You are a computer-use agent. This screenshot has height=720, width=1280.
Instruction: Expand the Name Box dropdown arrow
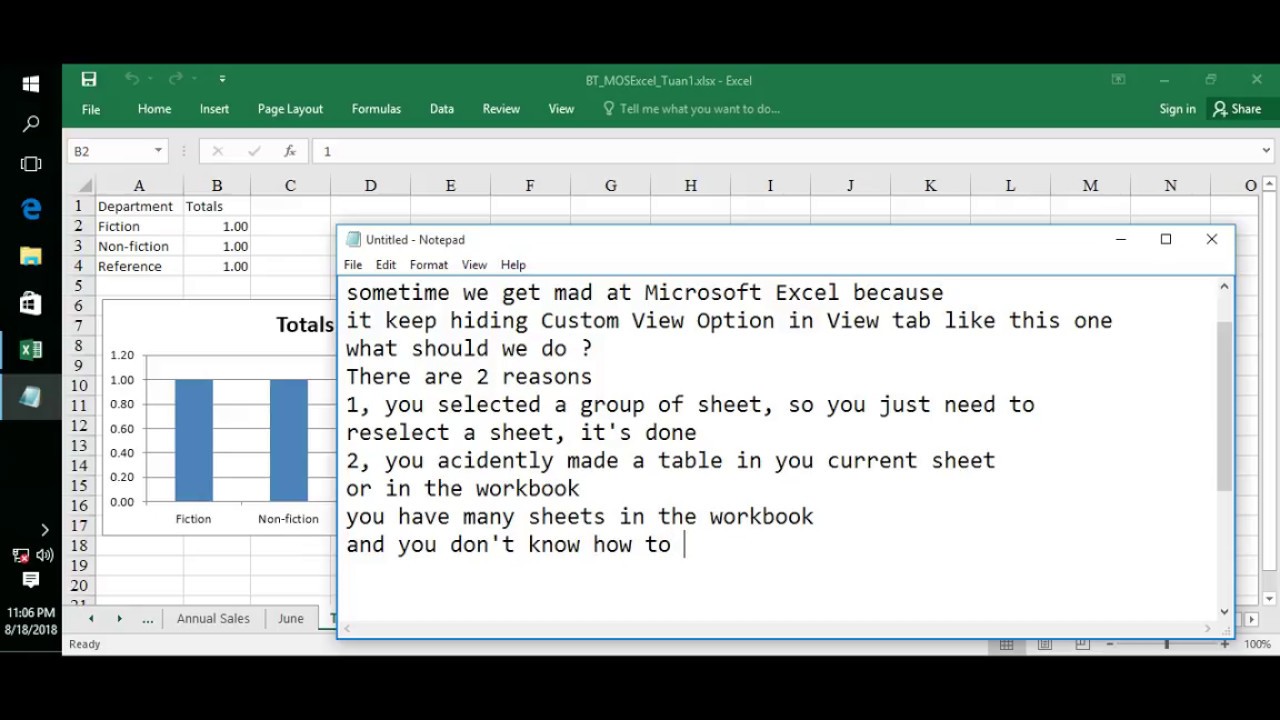click(158, 151)
